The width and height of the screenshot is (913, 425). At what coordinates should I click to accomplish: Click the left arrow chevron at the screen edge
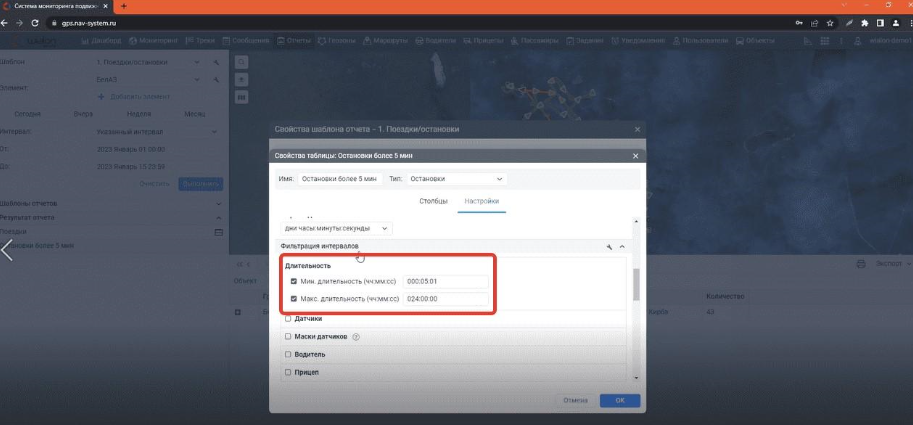[8, 249]
